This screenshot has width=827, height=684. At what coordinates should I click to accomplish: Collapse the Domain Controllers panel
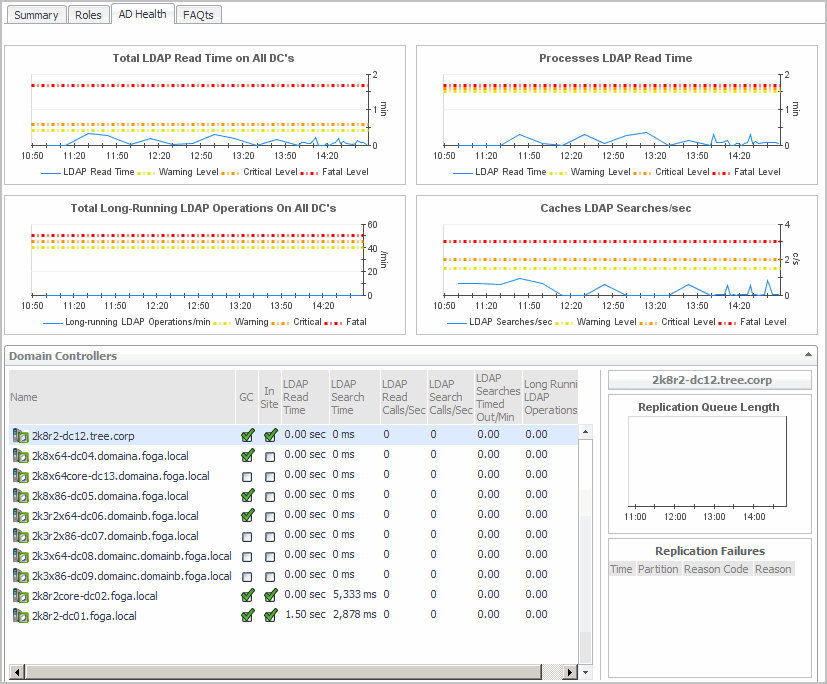tap(807, 356)
